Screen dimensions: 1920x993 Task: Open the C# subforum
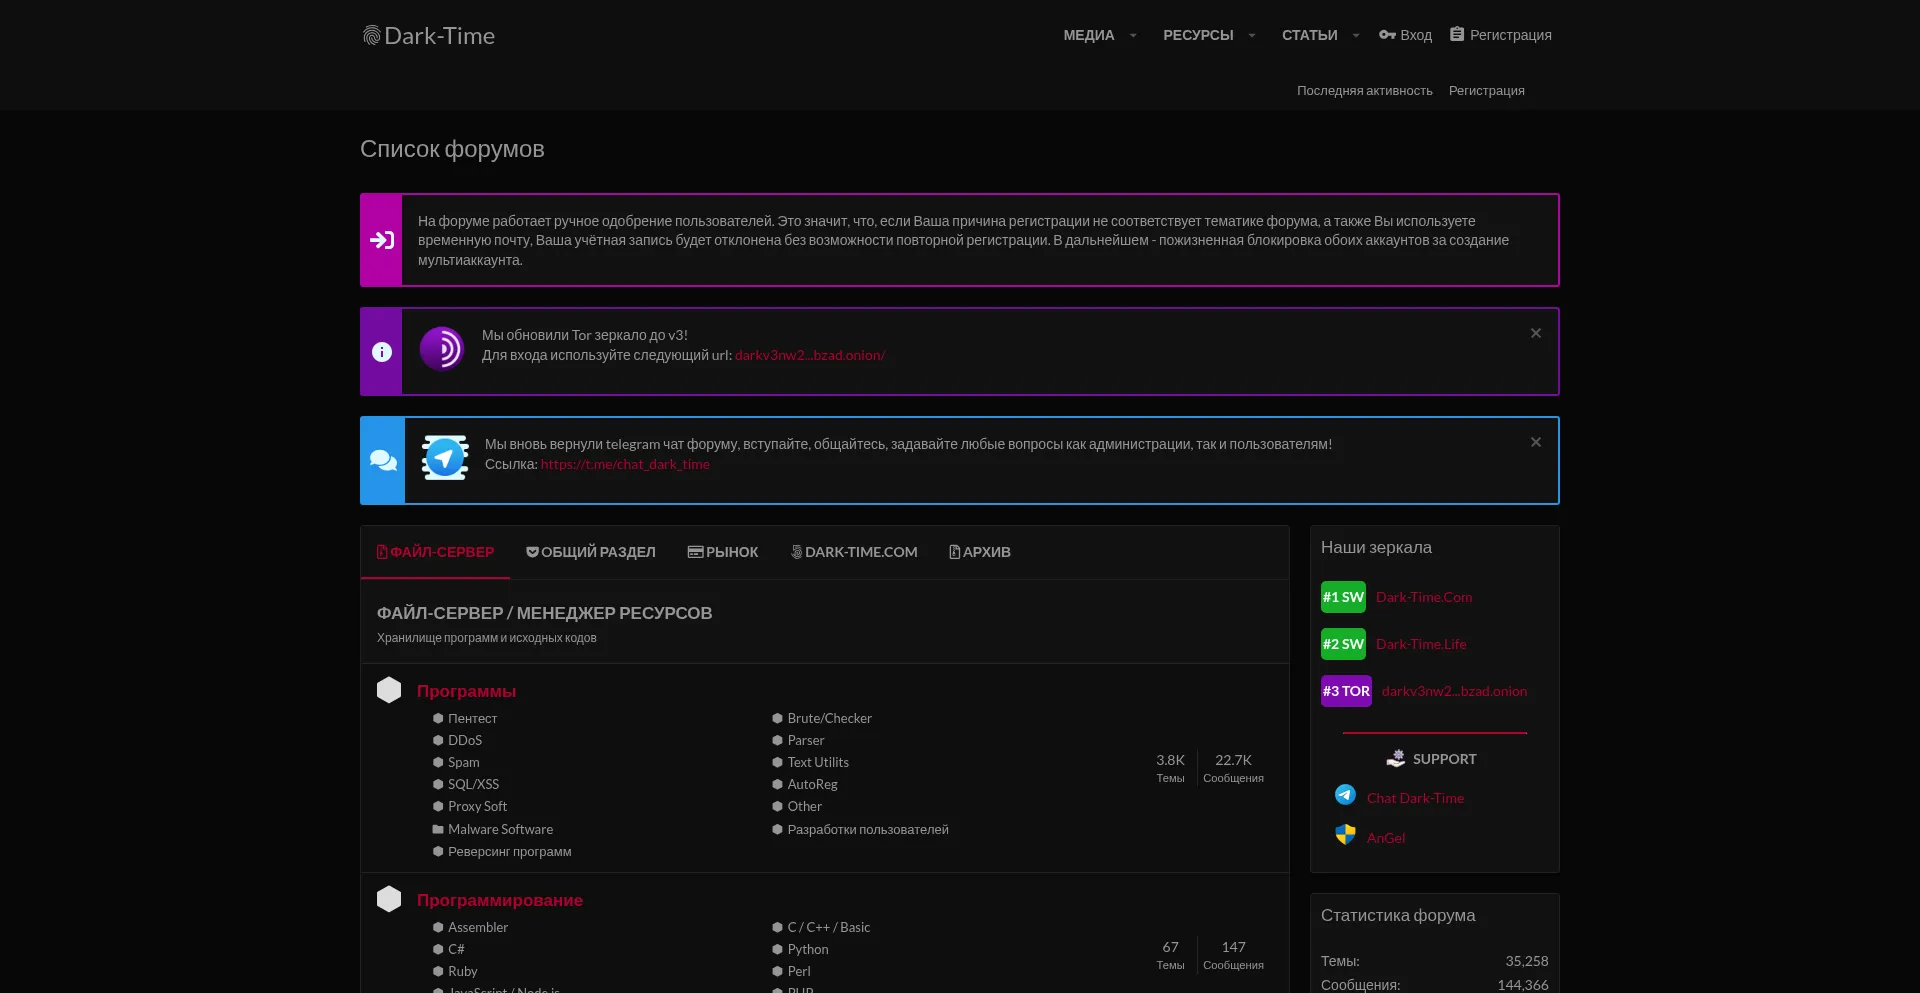tap(456, 949)
